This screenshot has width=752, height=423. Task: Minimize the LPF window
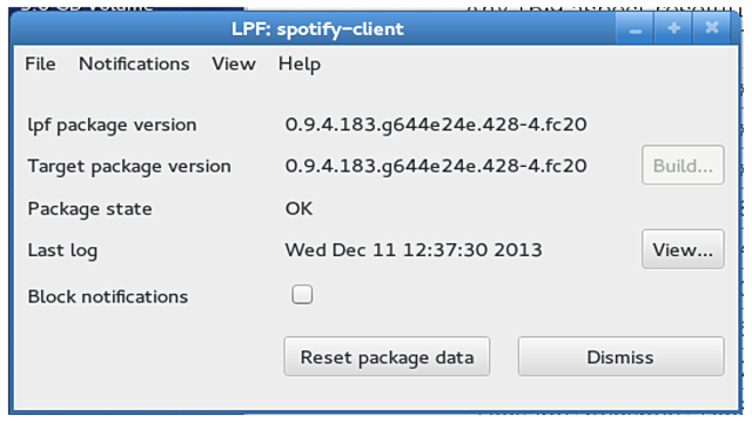pos(635,29)
